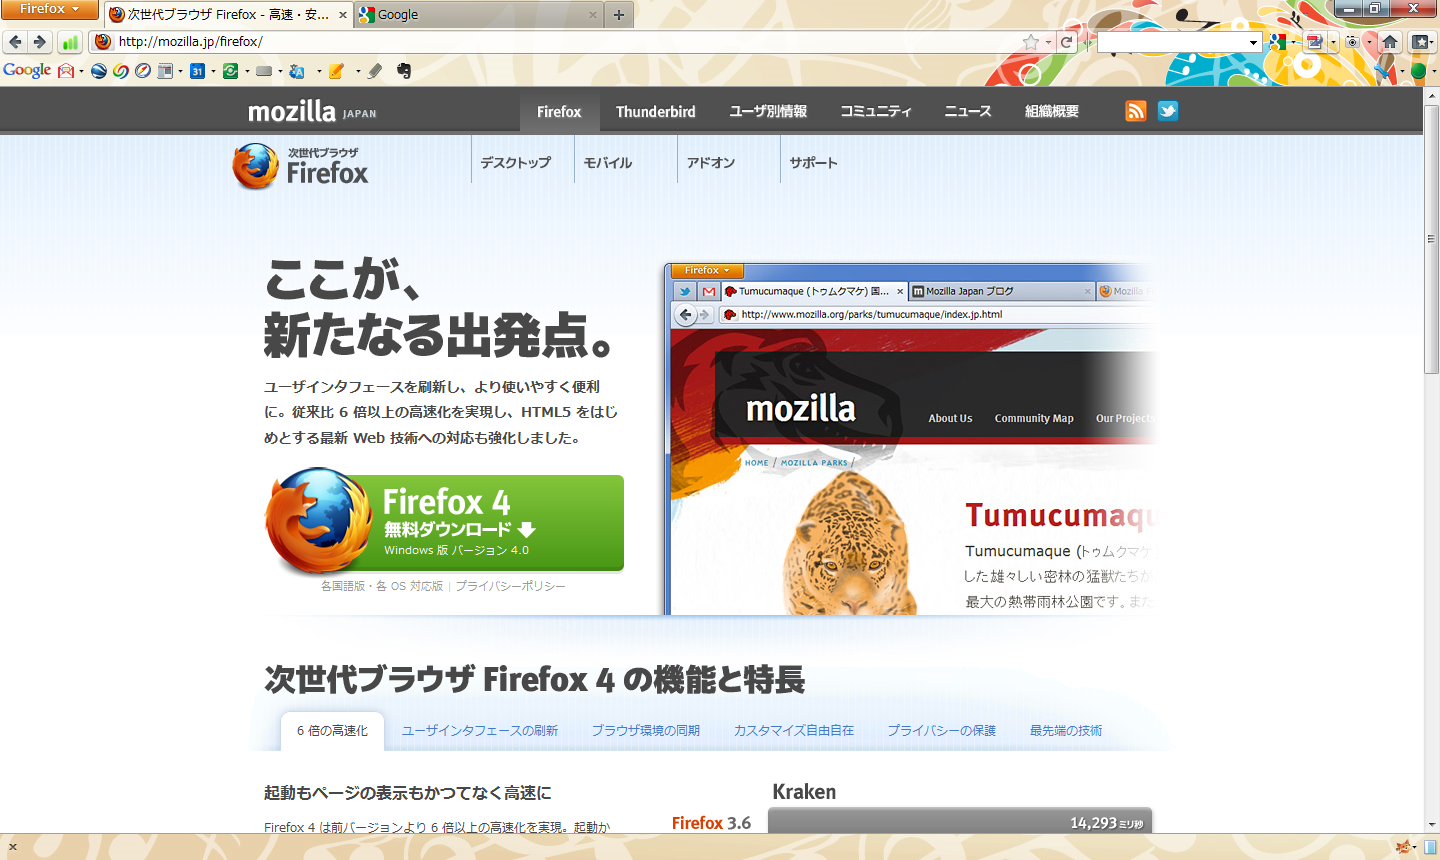
Task: Select the カスタマイズ自由自在 feature tab
Action: tap(793, 731)
